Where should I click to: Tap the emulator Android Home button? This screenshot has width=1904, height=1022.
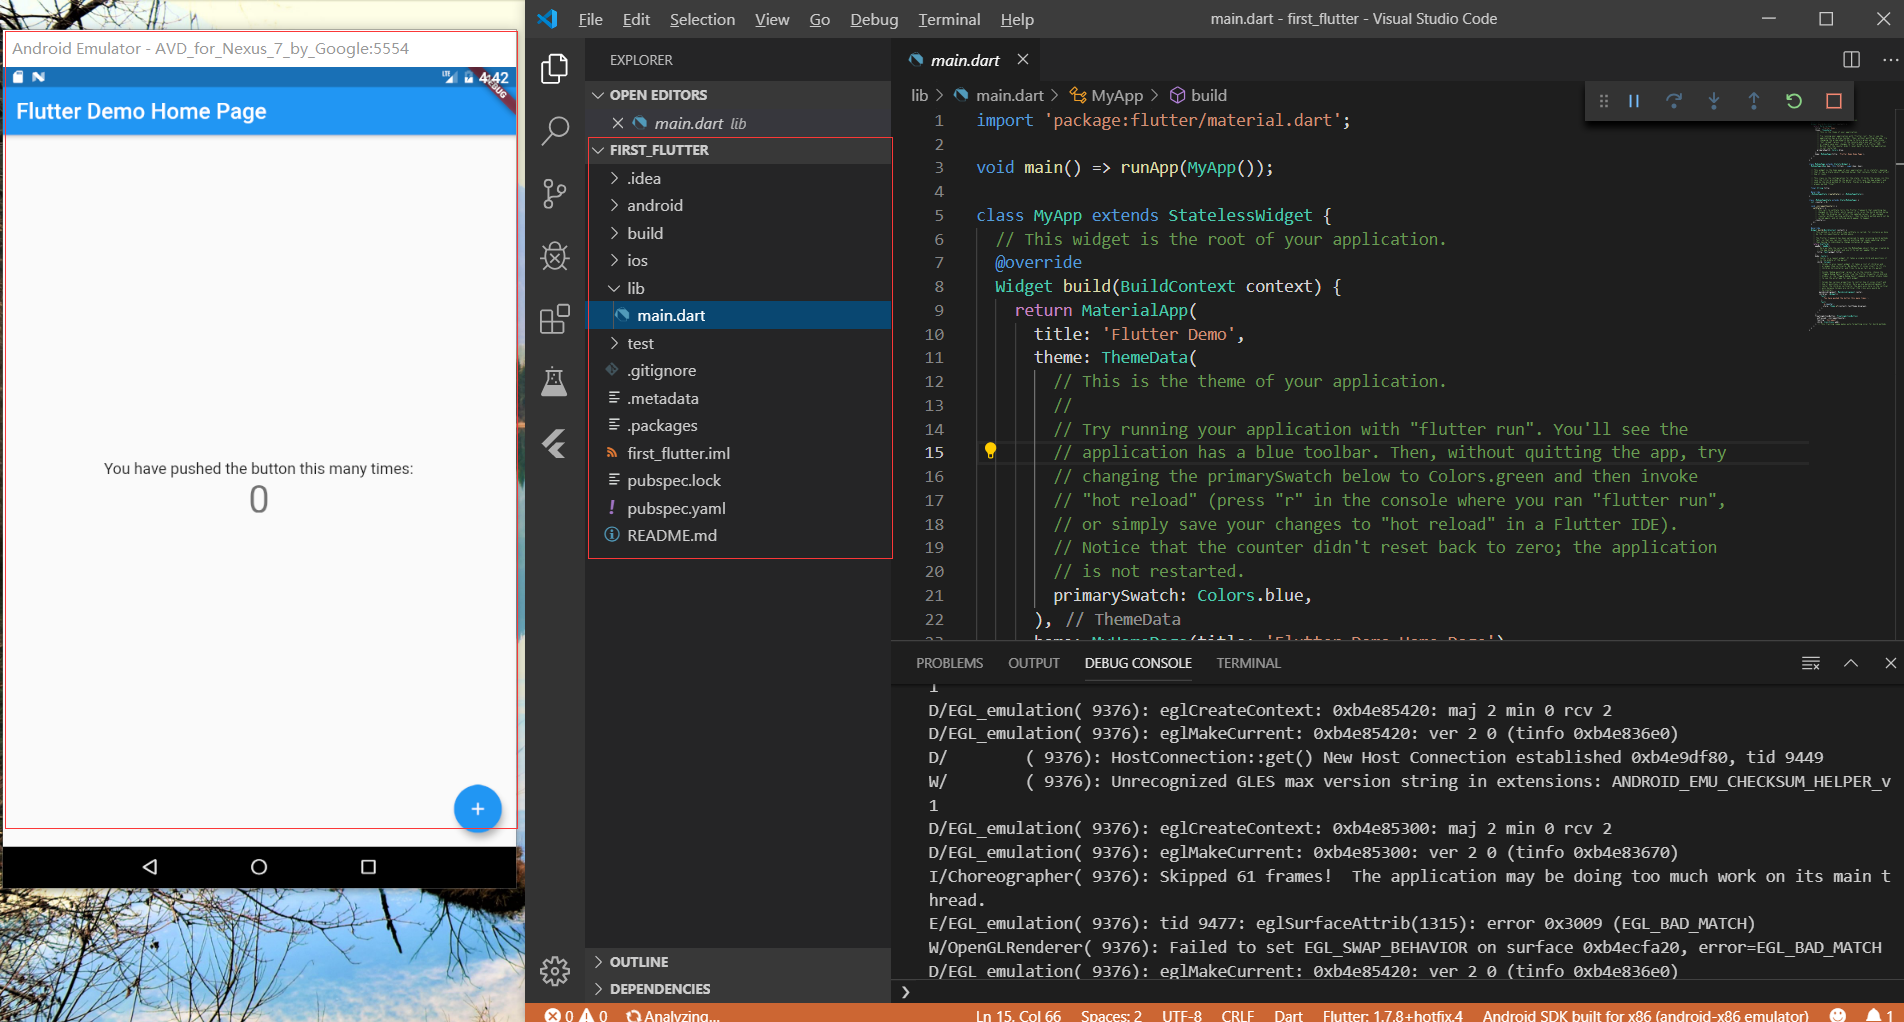(259, 867)
